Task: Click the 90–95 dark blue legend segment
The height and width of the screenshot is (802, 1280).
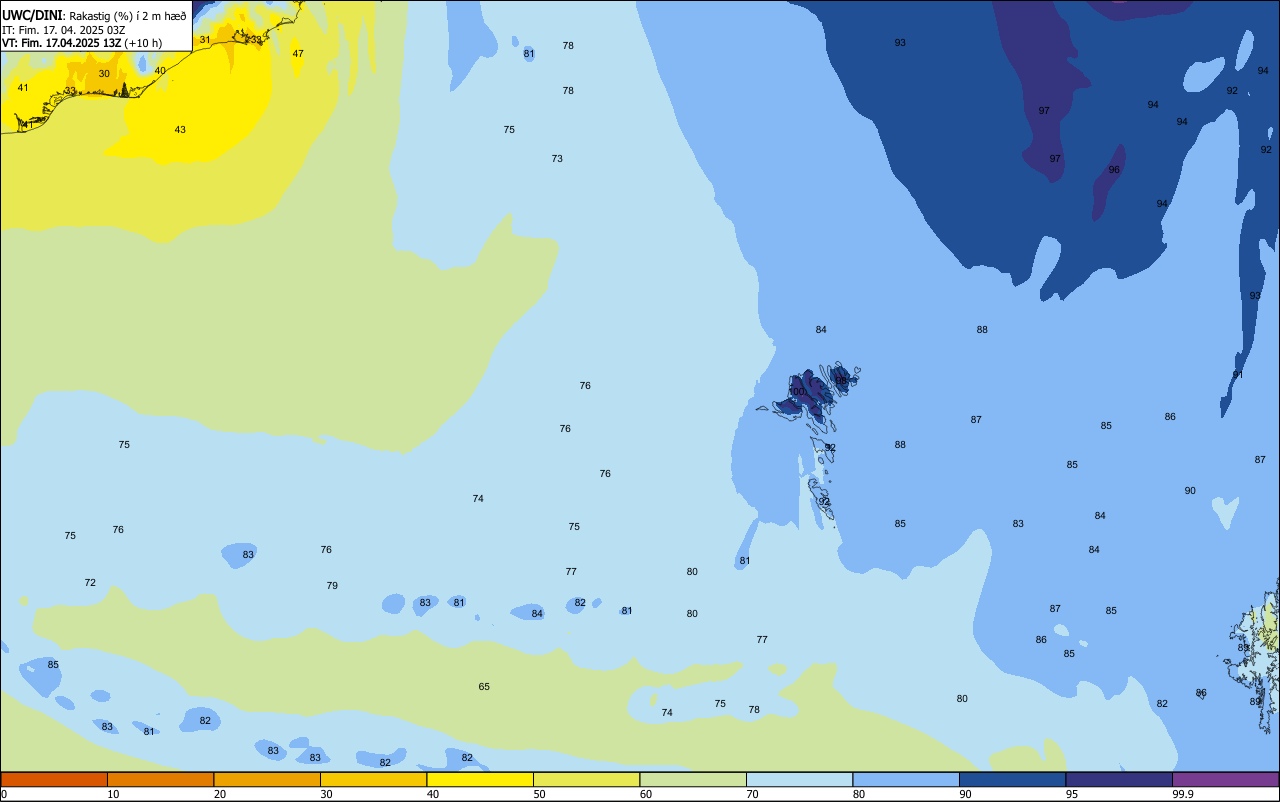Action: tap(1012, 779)
